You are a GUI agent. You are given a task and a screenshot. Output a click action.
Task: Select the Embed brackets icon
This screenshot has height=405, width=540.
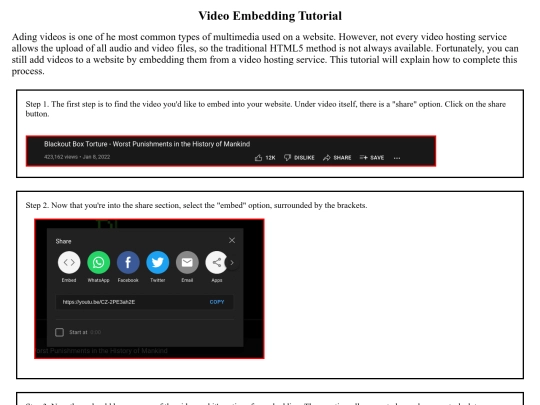click(x=69, y=262)
